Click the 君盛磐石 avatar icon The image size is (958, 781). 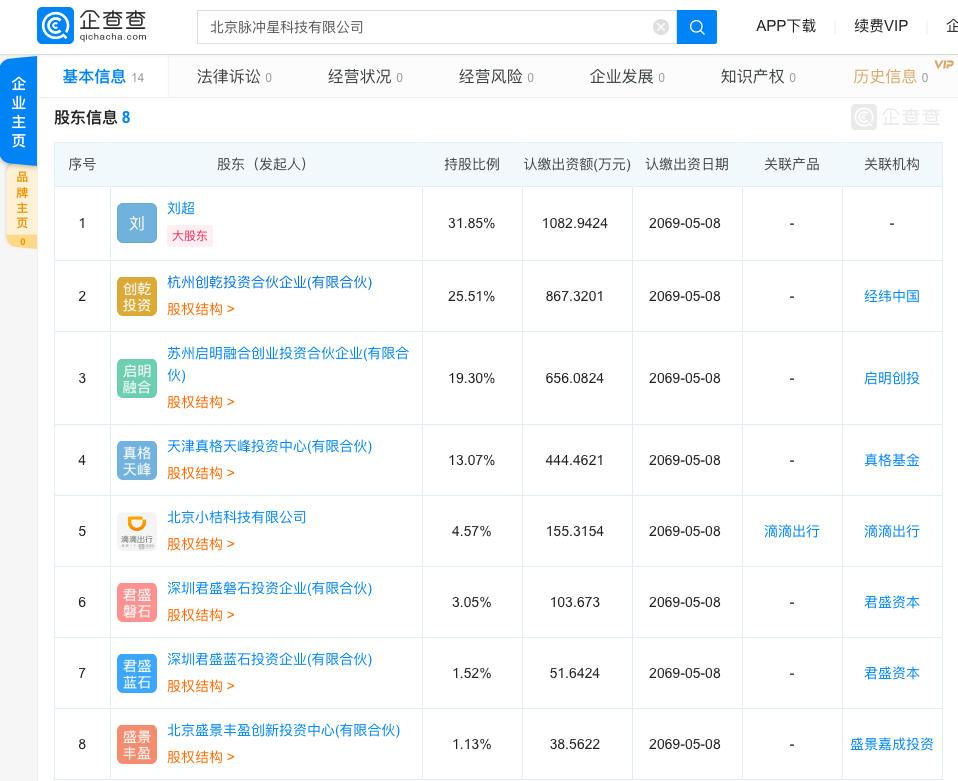point(137,602)
